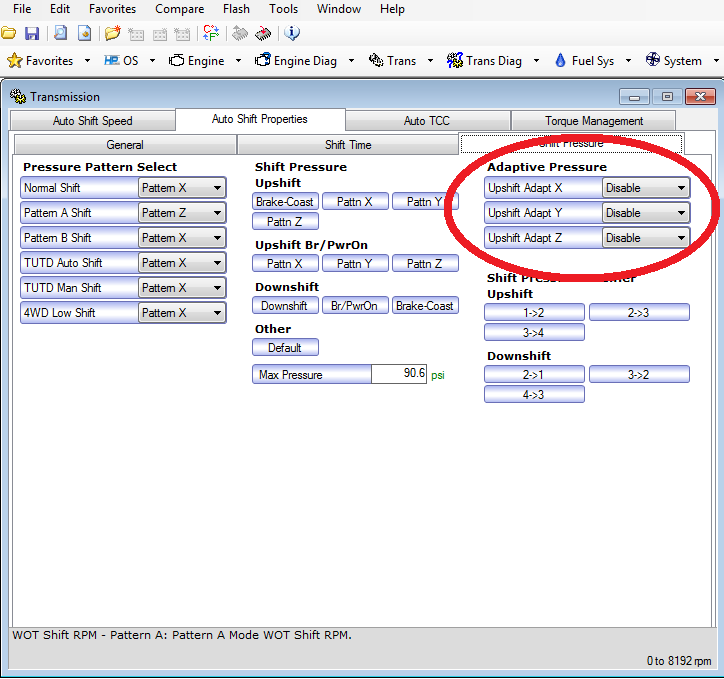Click the Save floppy disk icon

coord(32,33)
